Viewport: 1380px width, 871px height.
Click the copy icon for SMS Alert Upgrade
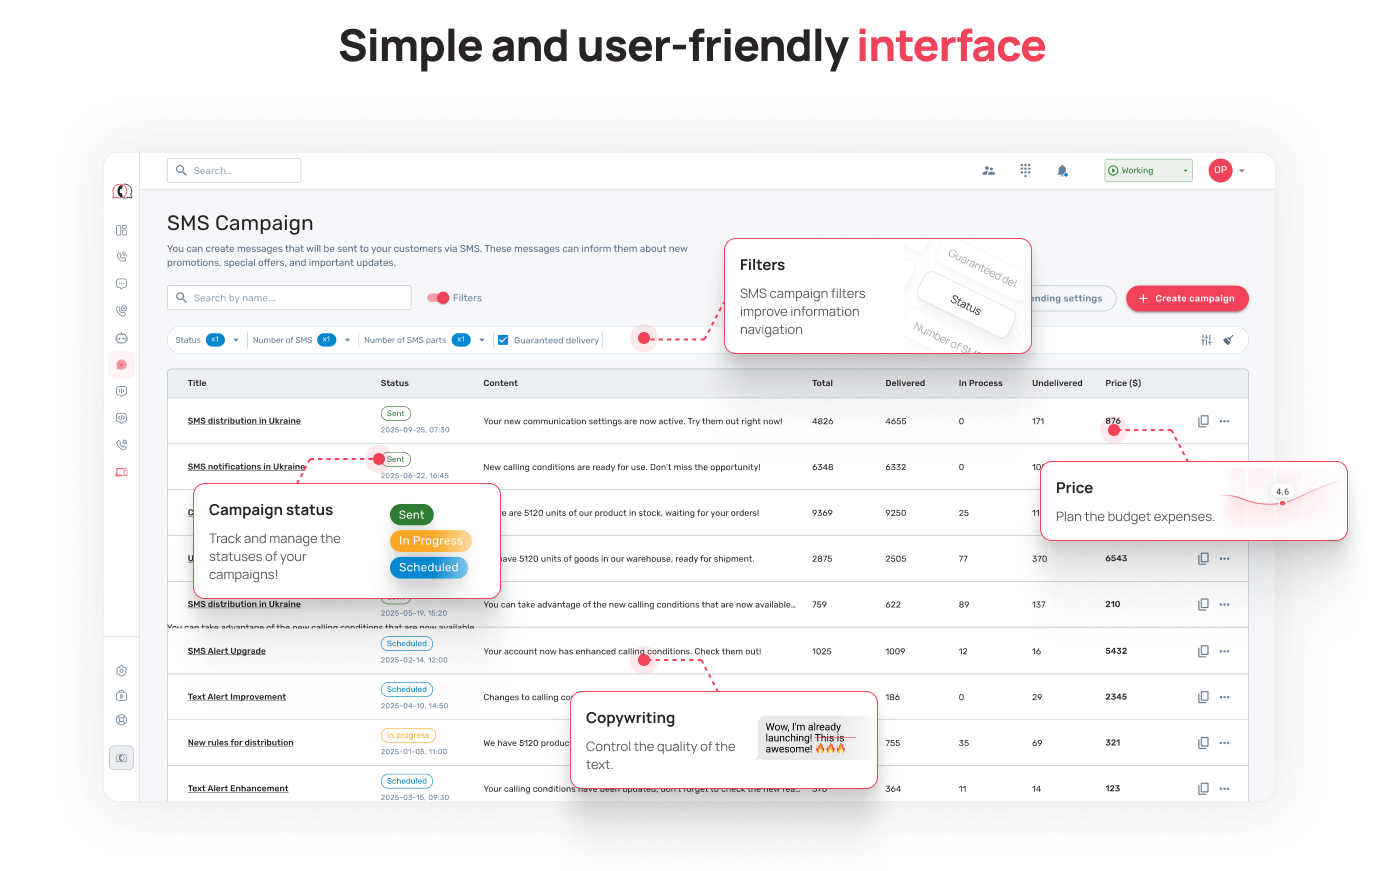[x=1203, y=651]
